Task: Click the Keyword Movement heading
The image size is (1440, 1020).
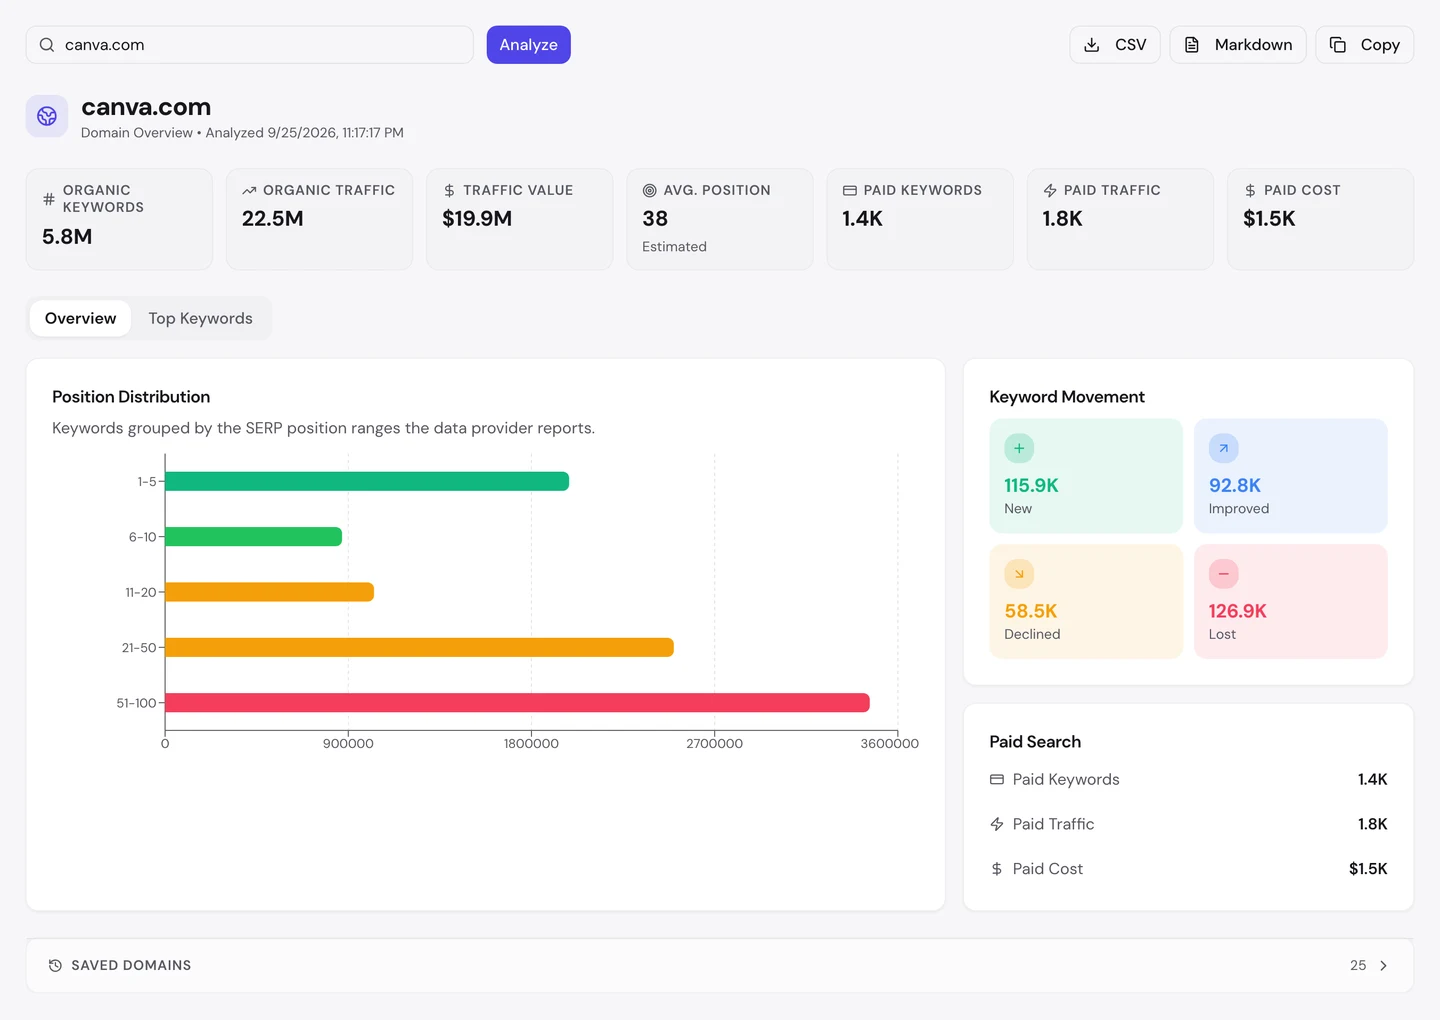Action: pyautogui.click(x=1067, y=397)
